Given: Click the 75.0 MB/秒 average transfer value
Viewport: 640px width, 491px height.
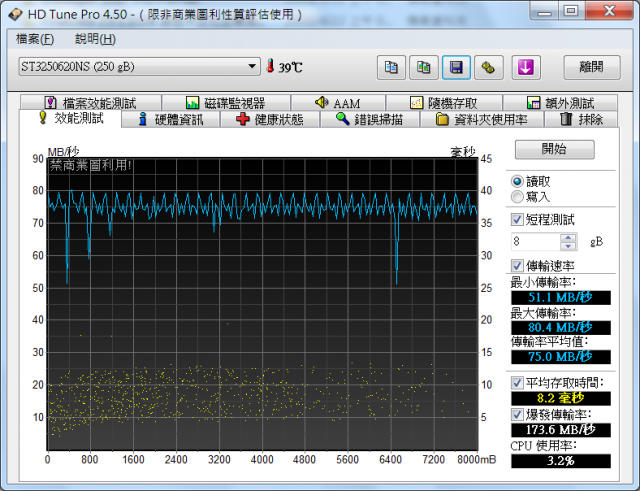Looking at the screenshot, I should pos(560,357).
